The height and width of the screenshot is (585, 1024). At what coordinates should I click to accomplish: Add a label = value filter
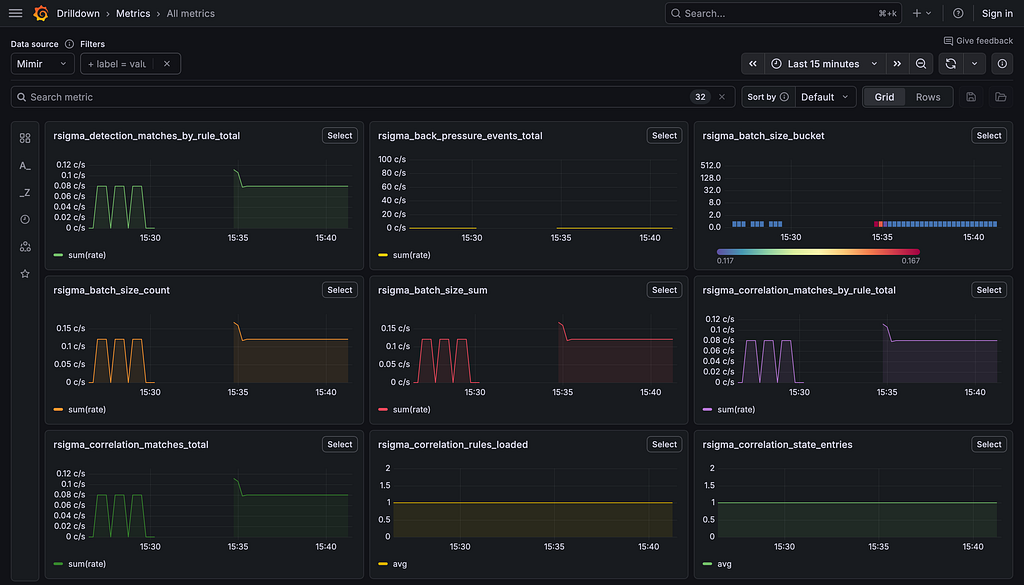[118, 64]
